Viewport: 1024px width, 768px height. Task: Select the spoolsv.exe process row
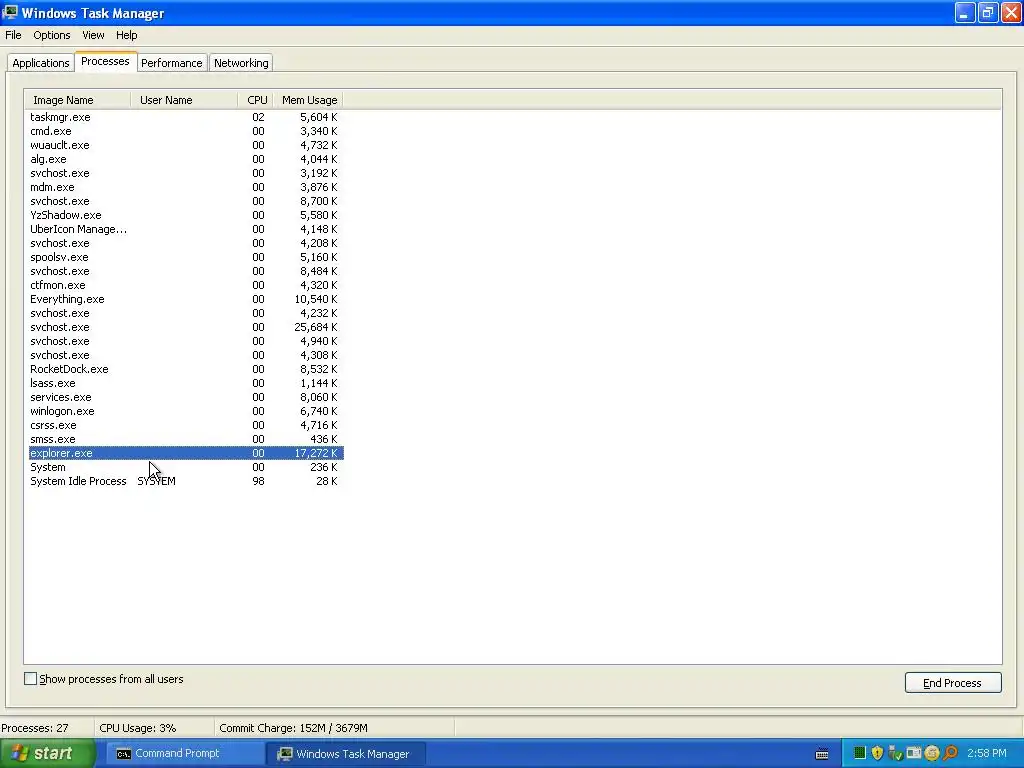point(184,257)
